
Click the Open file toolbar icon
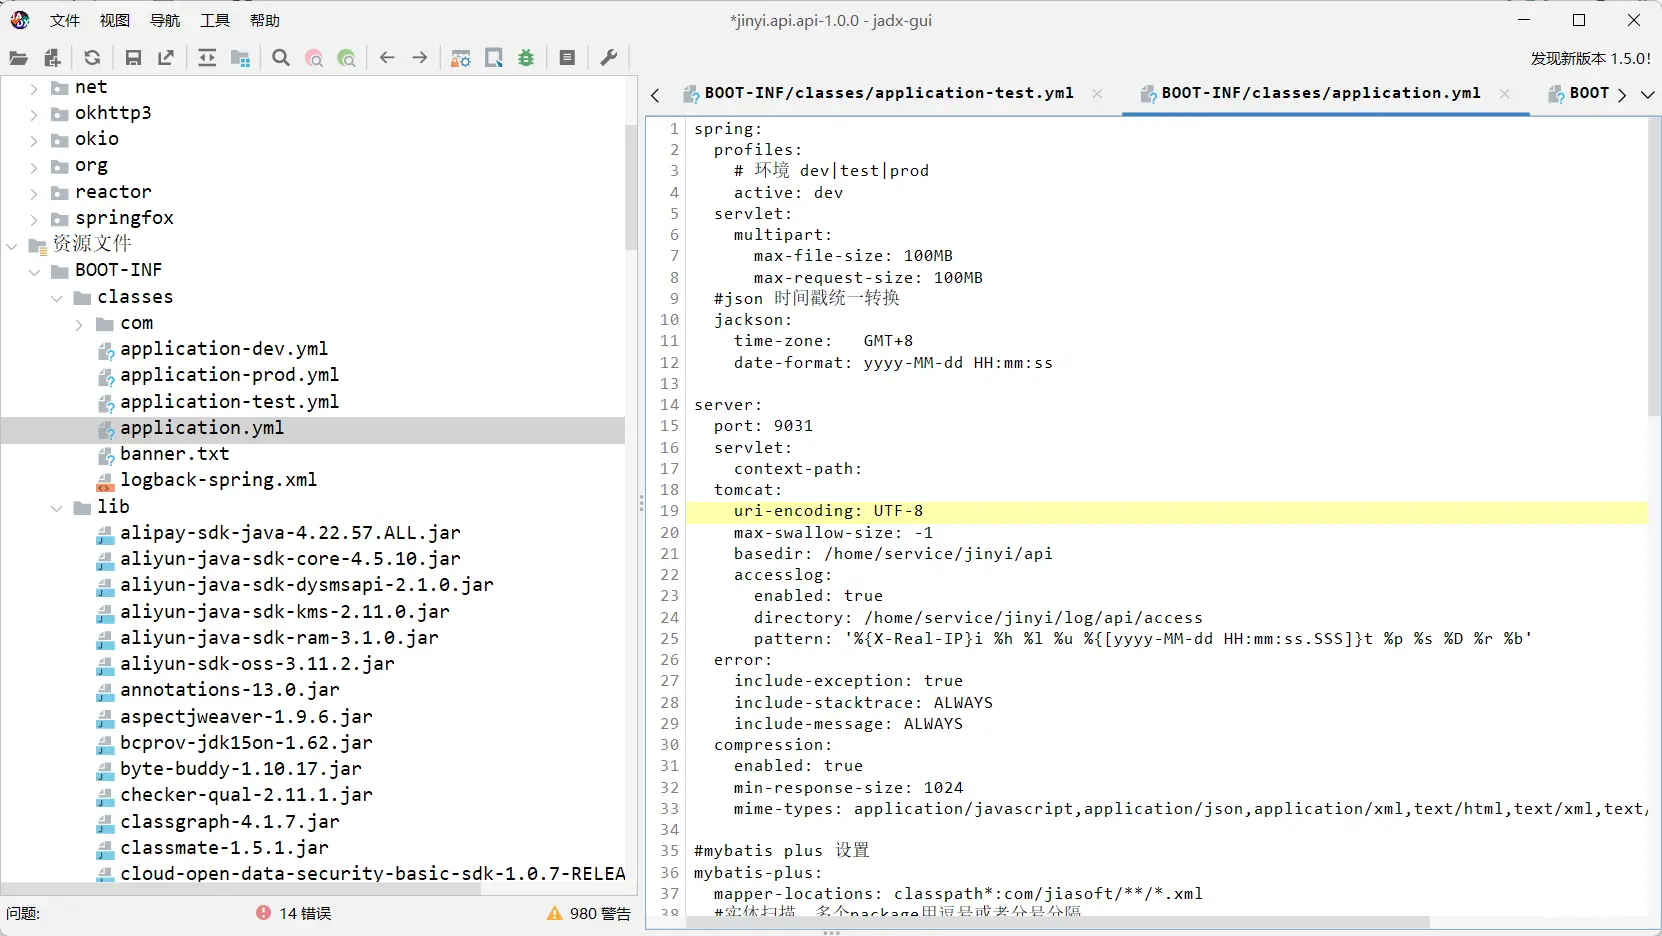[x=19, y=58]
